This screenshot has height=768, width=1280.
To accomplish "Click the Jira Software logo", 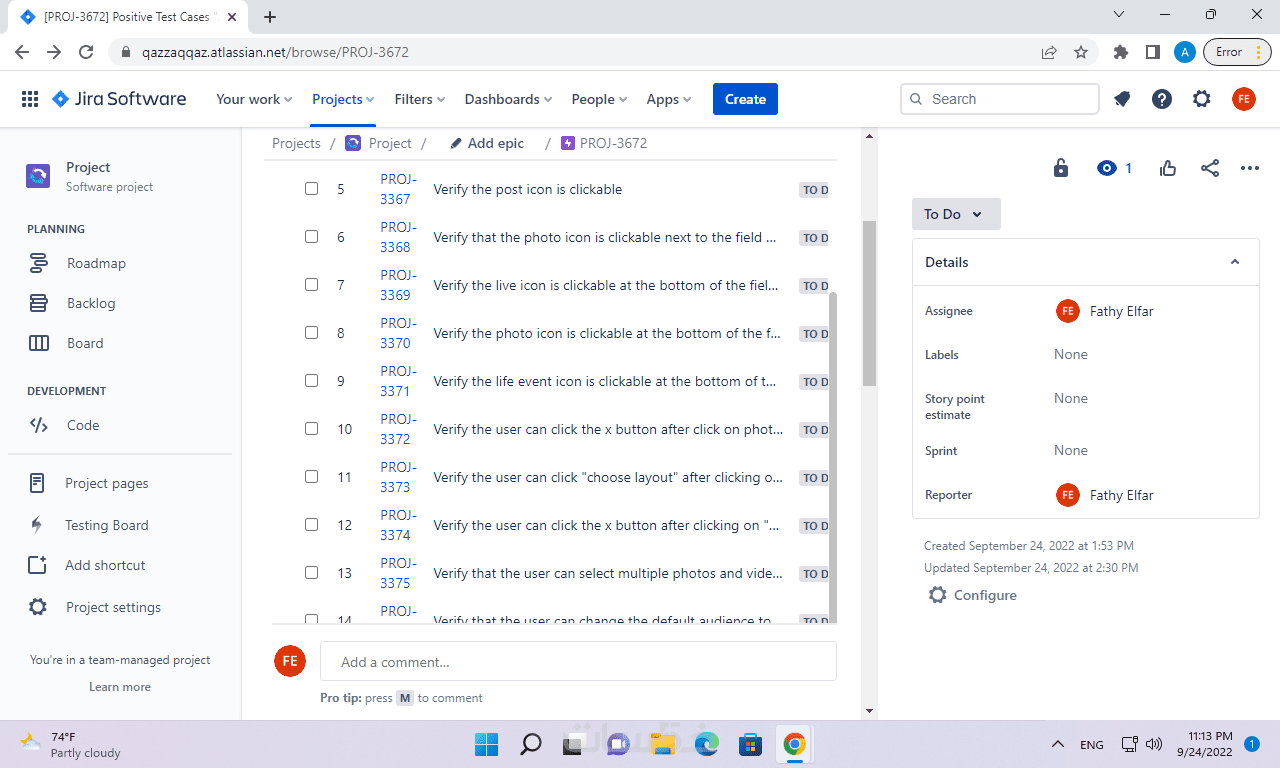I will coord(119,99).
